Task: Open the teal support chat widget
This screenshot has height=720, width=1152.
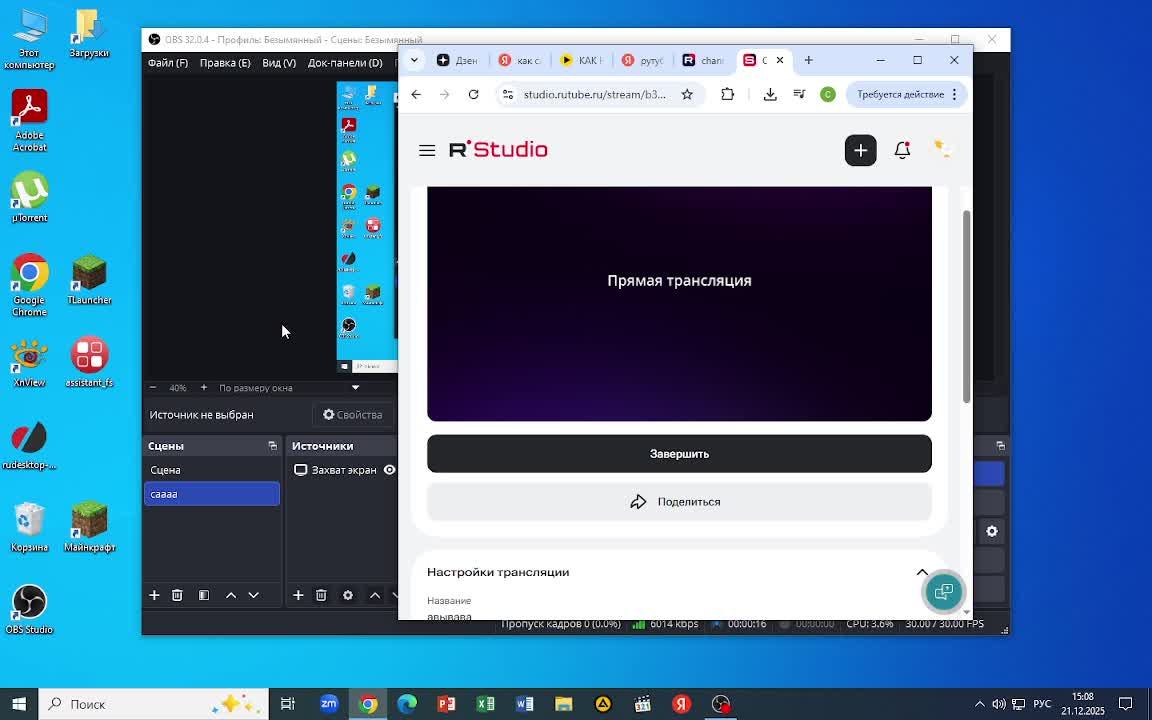Action: coord(943,591)
